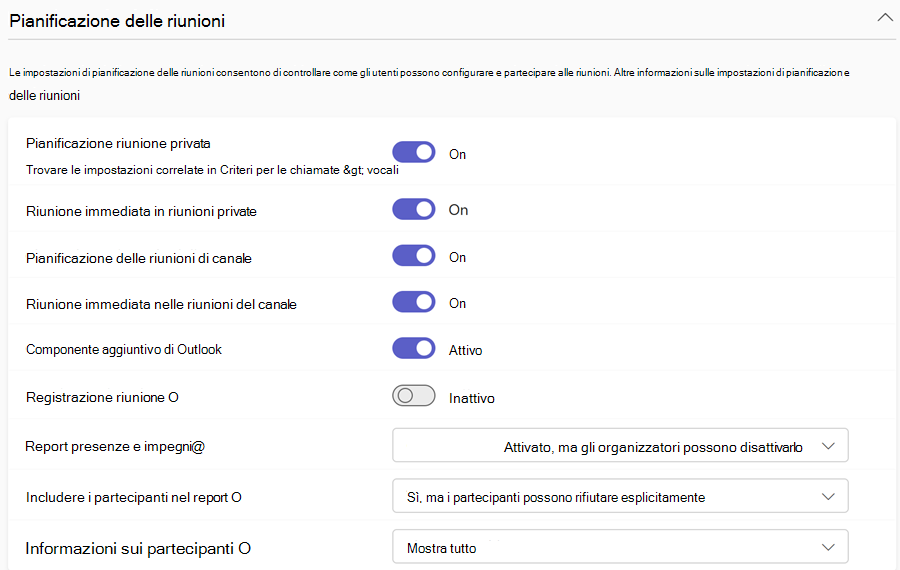Switch off Componente aggiuntivo di Outlook

(x=414, y=348)
